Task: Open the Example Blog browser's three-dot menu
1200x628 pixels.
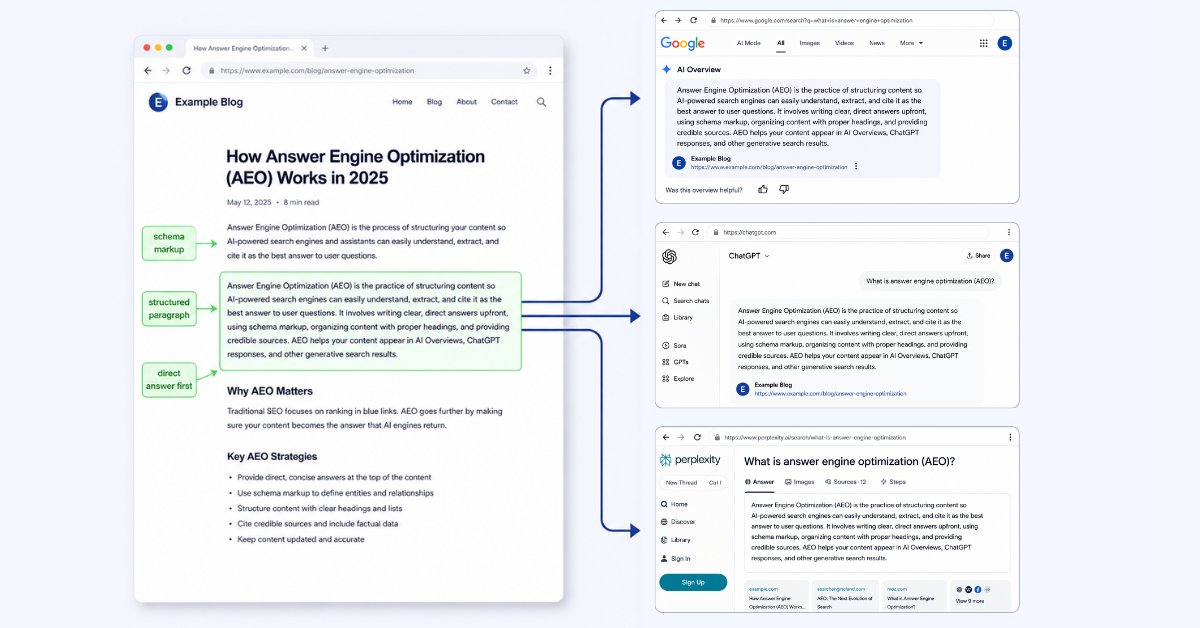Action: pyautogui.click(x=550, y=71)
